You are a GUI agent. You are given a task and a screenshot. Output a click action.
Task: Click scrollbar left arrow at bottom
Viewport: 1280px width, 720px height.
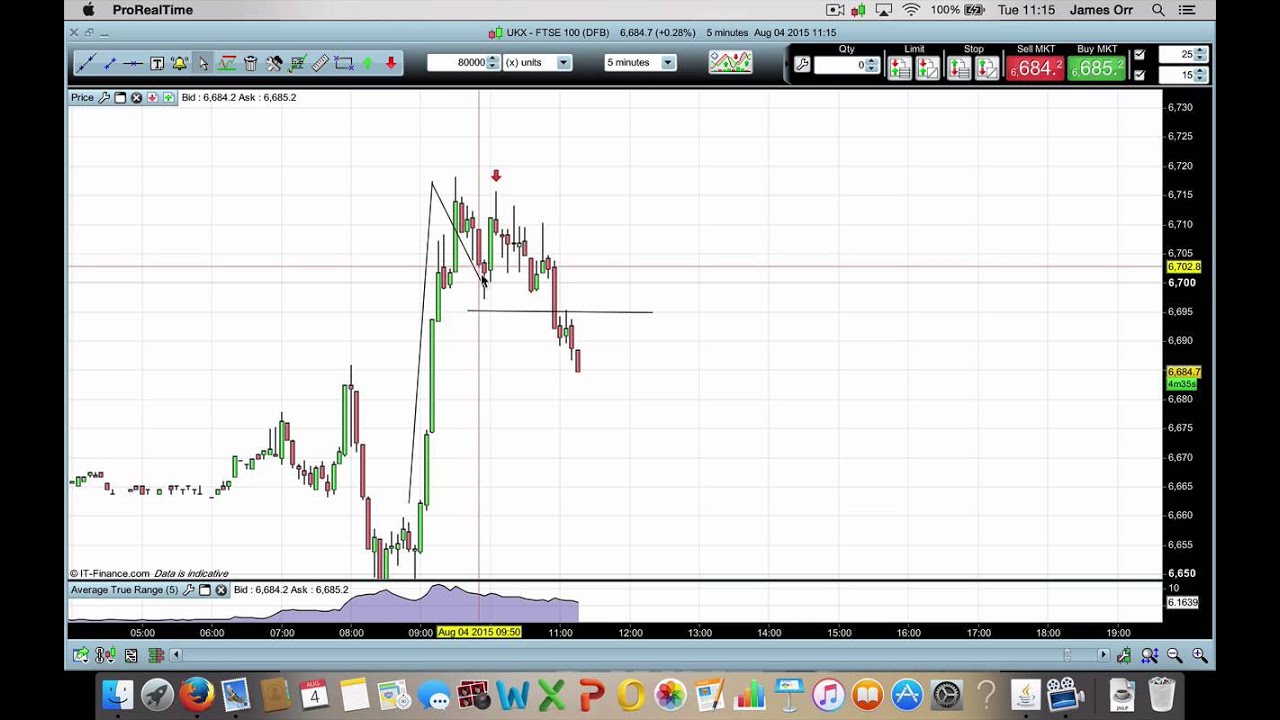click(176, 655)
